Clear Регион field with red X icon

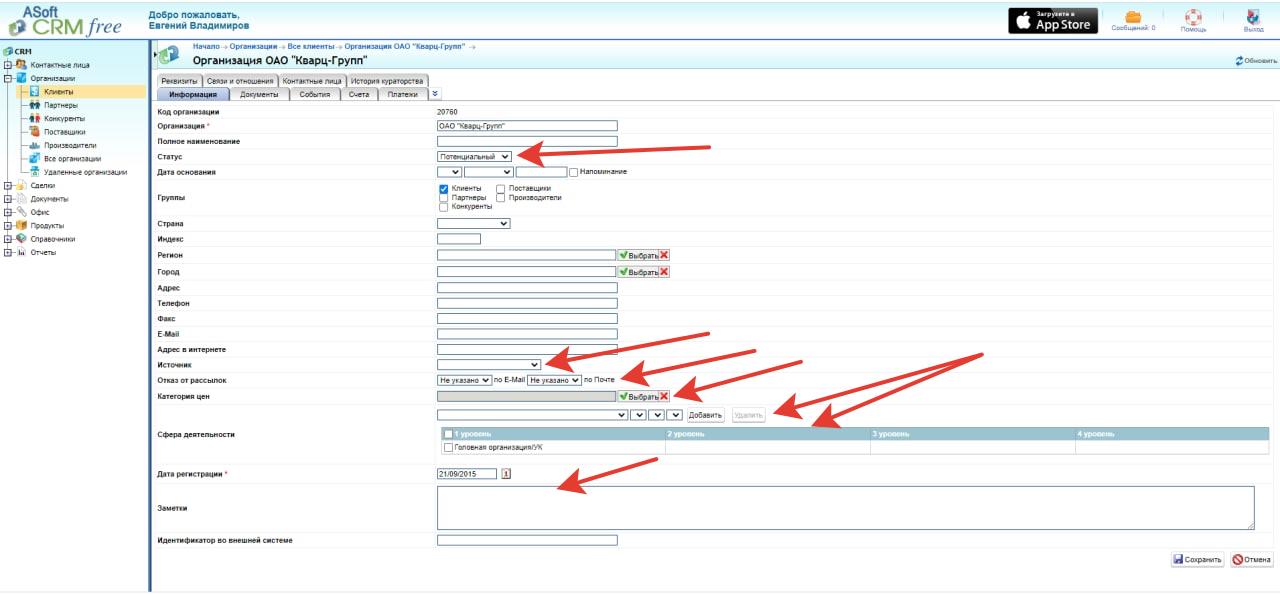[664, 256]
